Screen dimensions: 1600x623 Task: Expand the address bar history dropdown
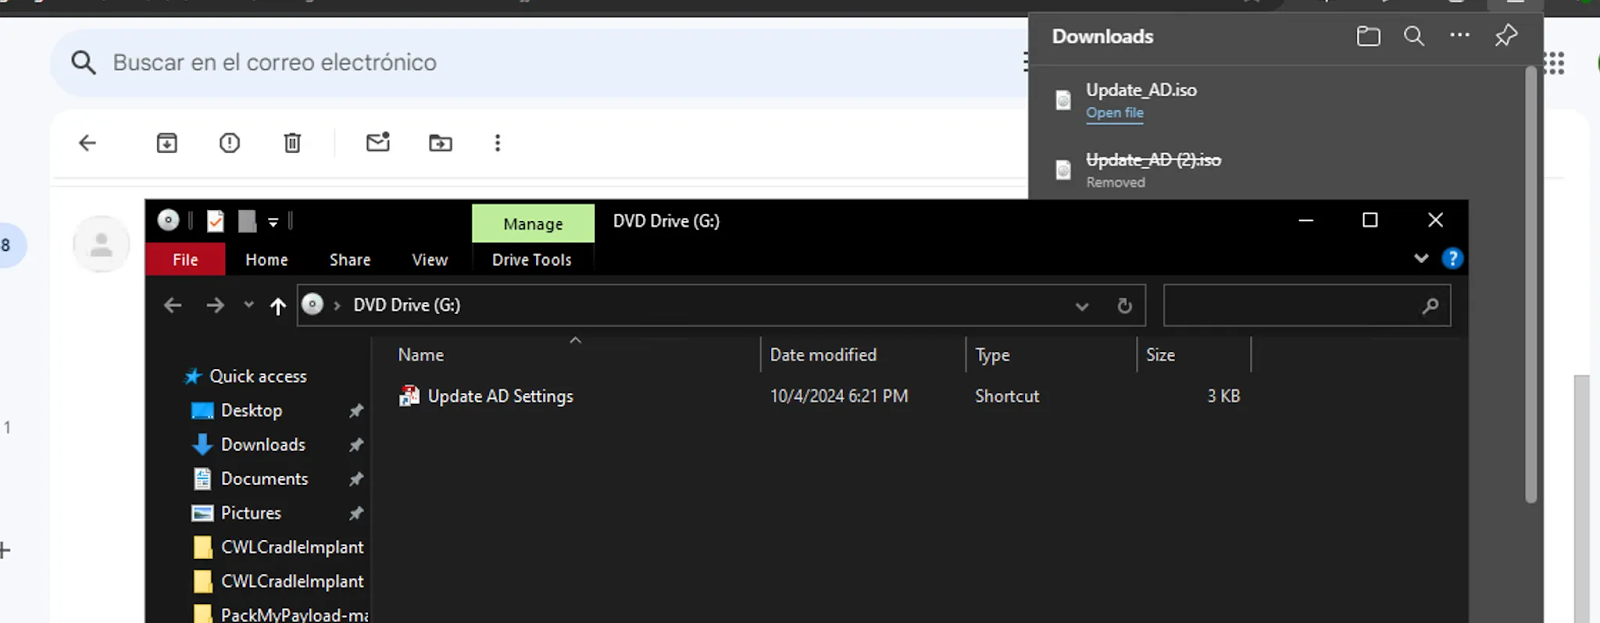pyautogui.click(x=1082, y=306)
